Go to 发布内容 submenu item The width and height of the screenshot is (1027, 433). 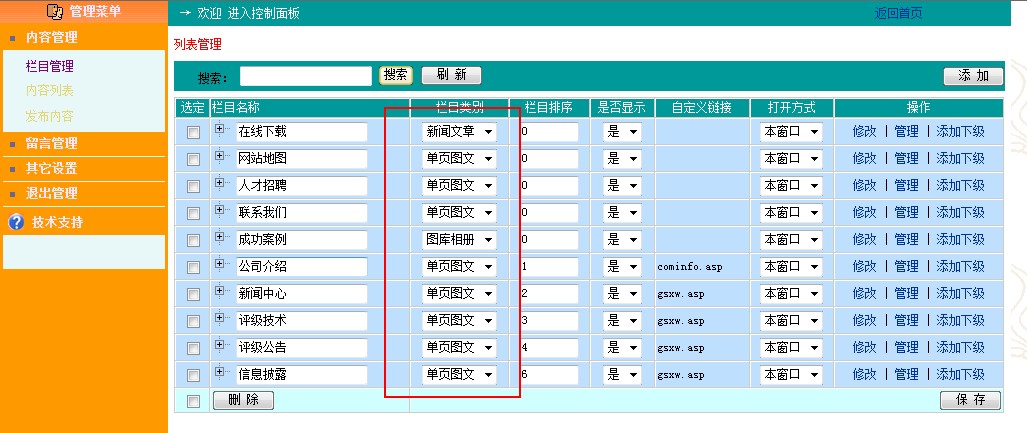point(49,117)
